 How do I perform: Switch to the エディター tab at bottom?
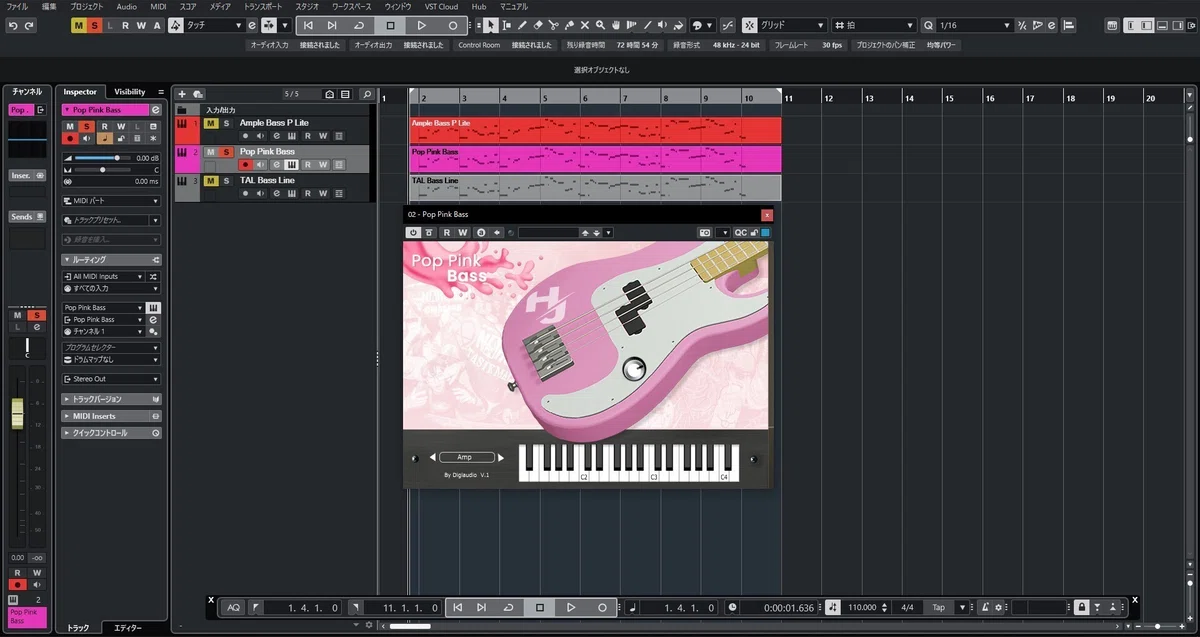(127, 628)
